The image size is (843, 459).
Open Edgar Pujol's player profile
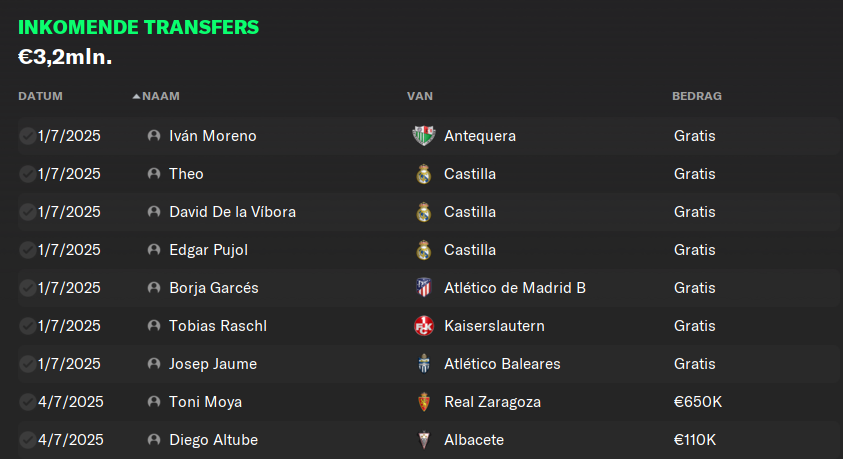click(209, 250)
